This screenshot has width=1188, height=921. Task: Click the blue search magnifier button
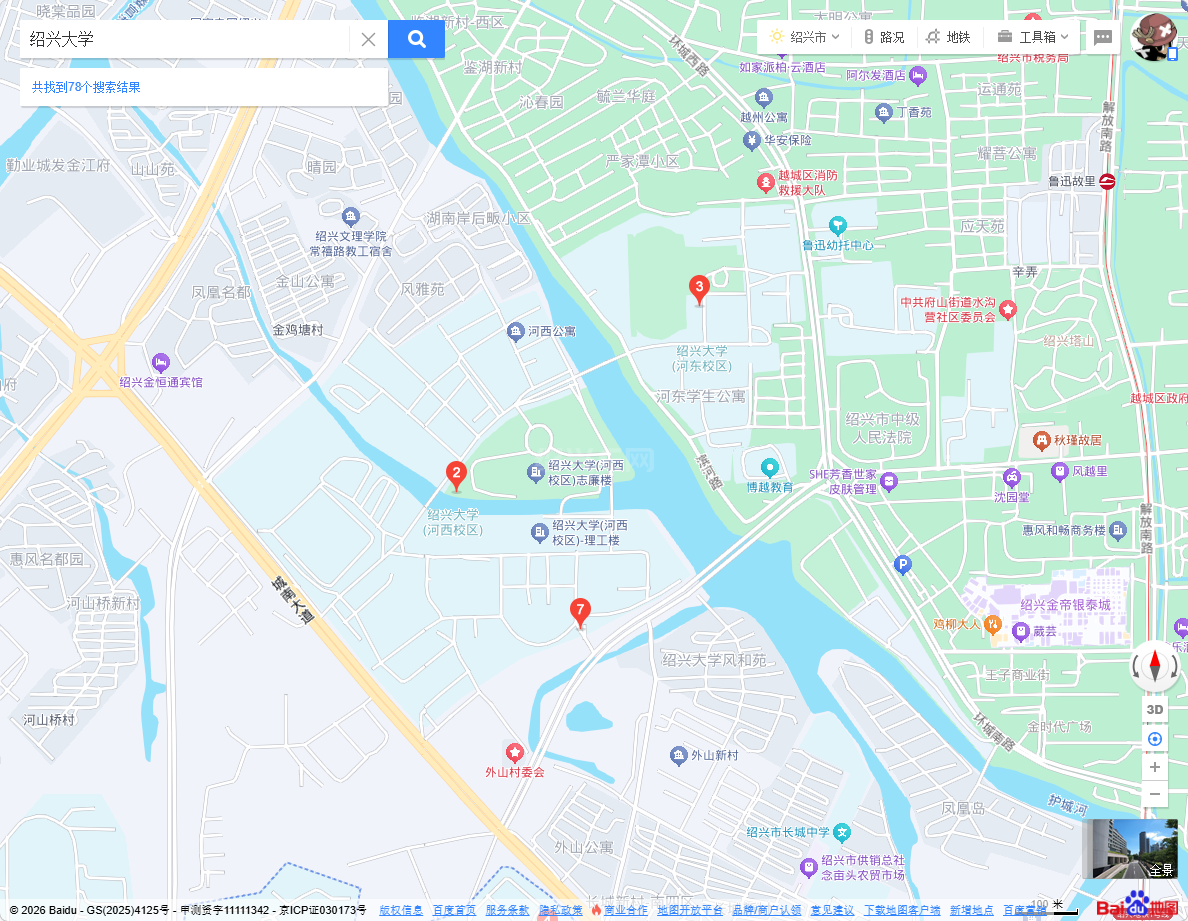coord(416,39)
